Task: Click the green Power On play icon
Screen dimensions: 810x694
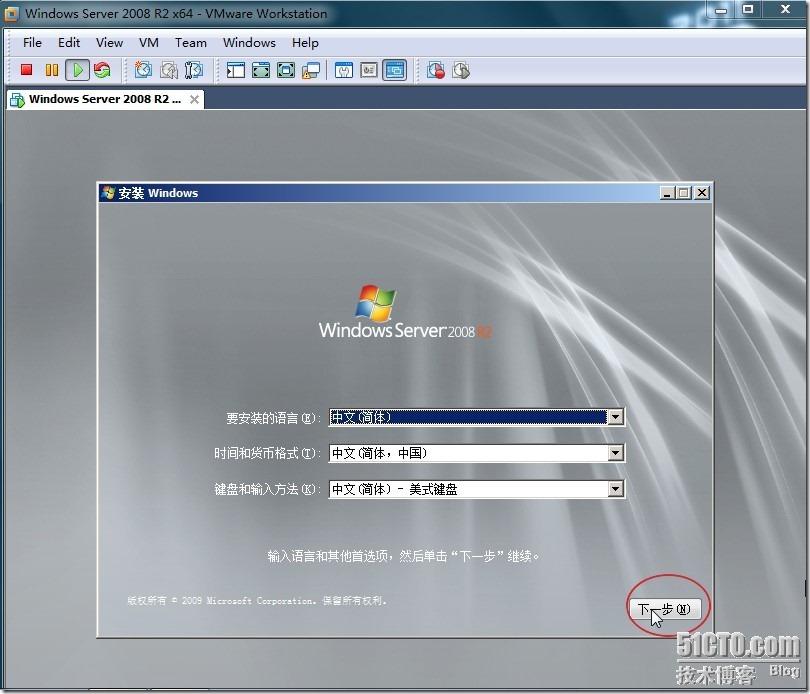Action: (x=77, y=70)
